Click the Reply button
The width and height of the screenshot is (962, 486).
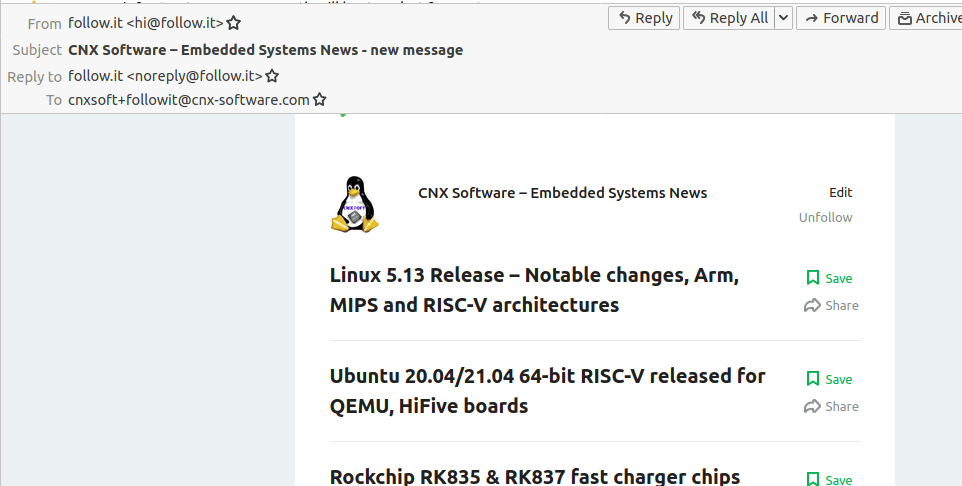point(644,18)
